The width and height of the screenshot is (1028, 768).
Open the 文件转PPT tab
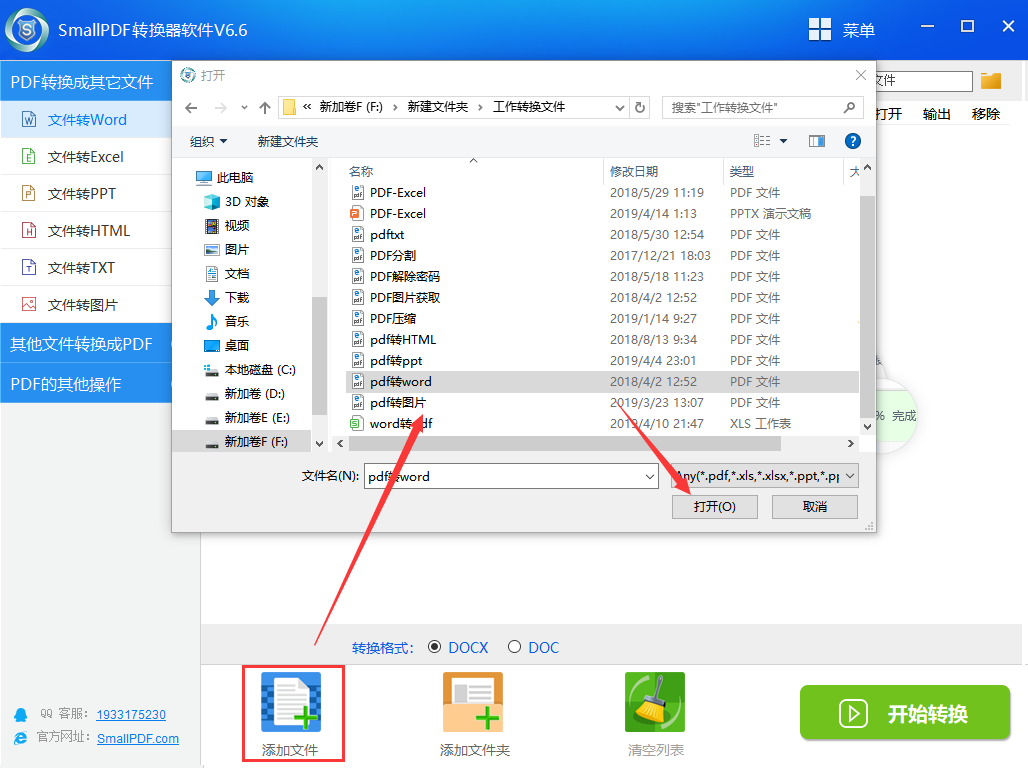87,193
